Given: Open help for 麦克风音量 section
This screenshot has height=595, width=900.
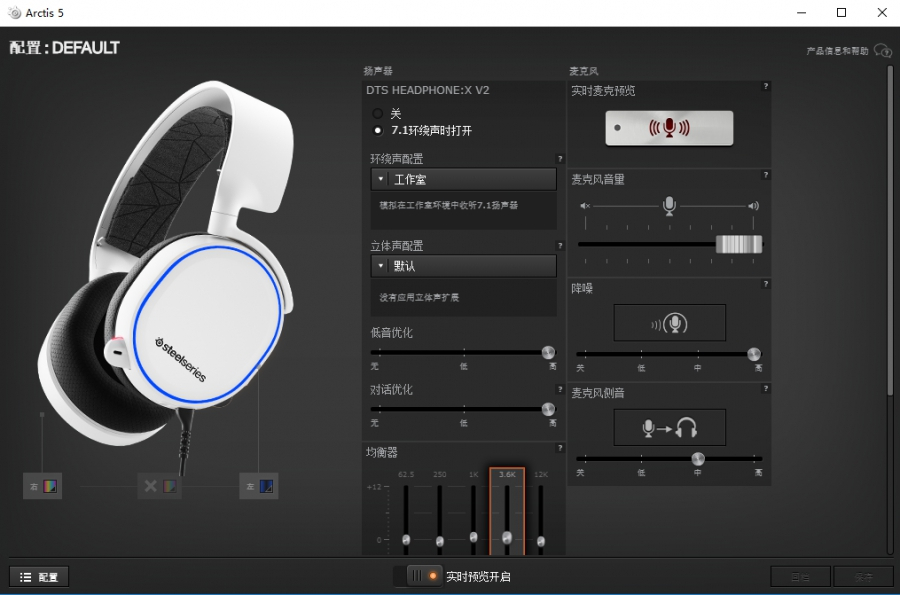Looking at the screenshot, I should pos(765,175).
